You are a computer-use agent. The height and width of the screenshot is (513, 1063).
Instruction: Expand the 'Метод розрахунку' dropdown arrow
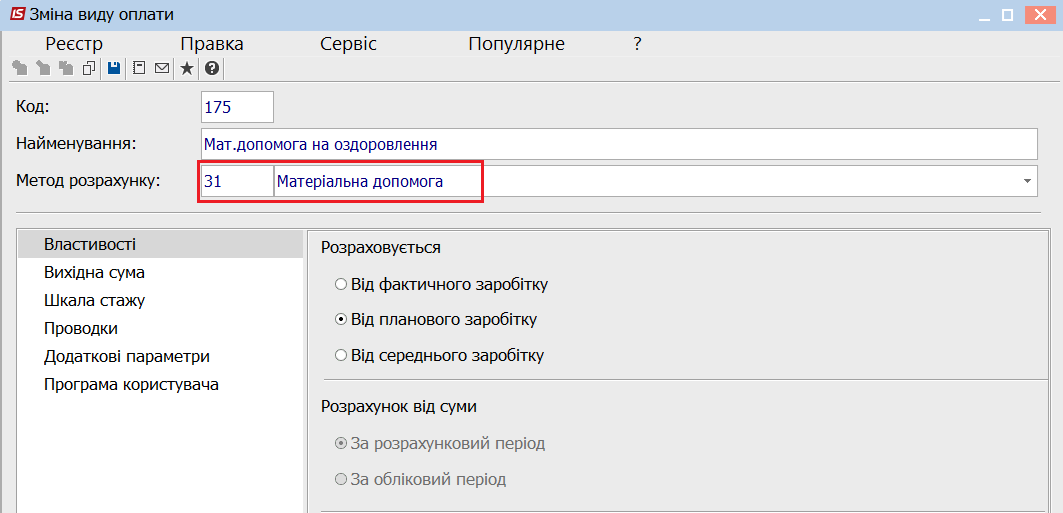coord(1028,182)
